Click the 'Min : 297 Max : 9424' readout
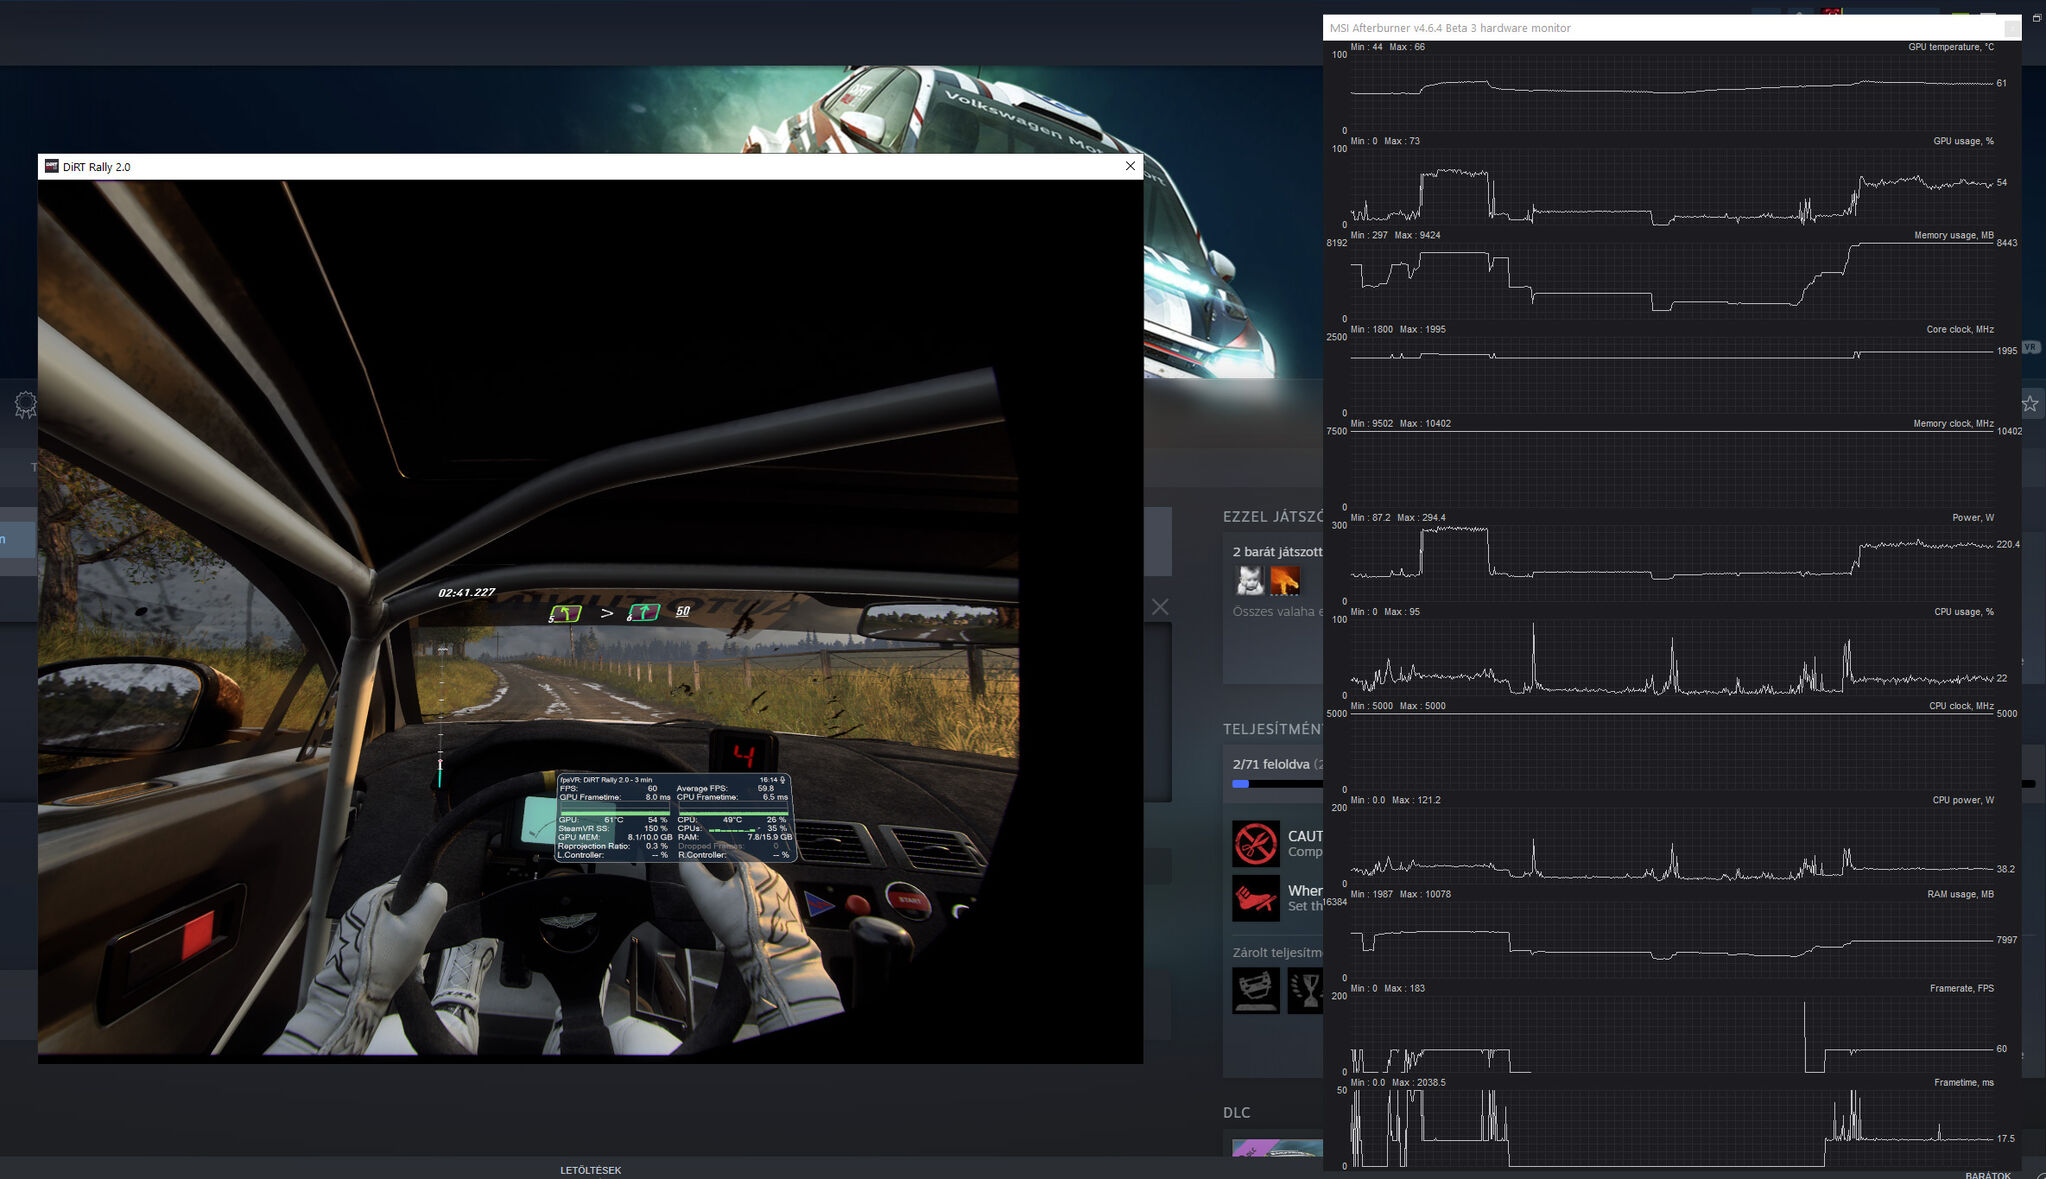2046x1179 pixels. point(1395,235)
